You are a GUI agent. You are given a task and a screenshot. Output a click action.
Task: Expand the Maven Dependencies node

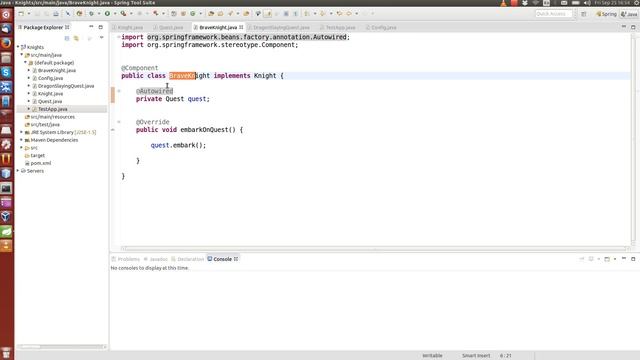coord(22,140)
